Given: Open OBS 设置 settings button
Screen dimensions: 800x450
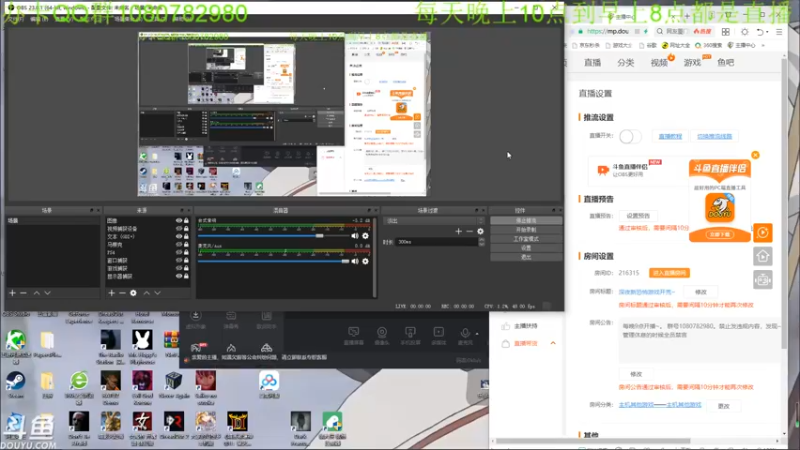Looking at the screenshot, I should (x=526, y=248).
